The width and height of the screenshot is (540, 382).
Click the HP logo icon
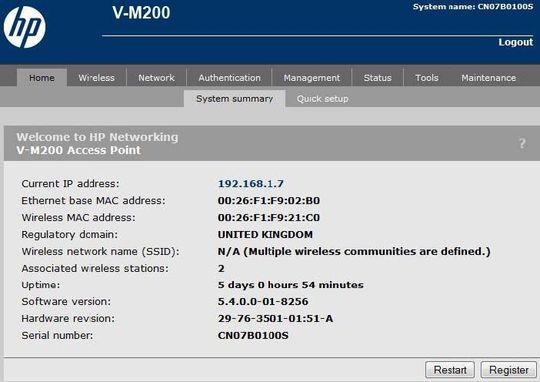pos(24,27)
